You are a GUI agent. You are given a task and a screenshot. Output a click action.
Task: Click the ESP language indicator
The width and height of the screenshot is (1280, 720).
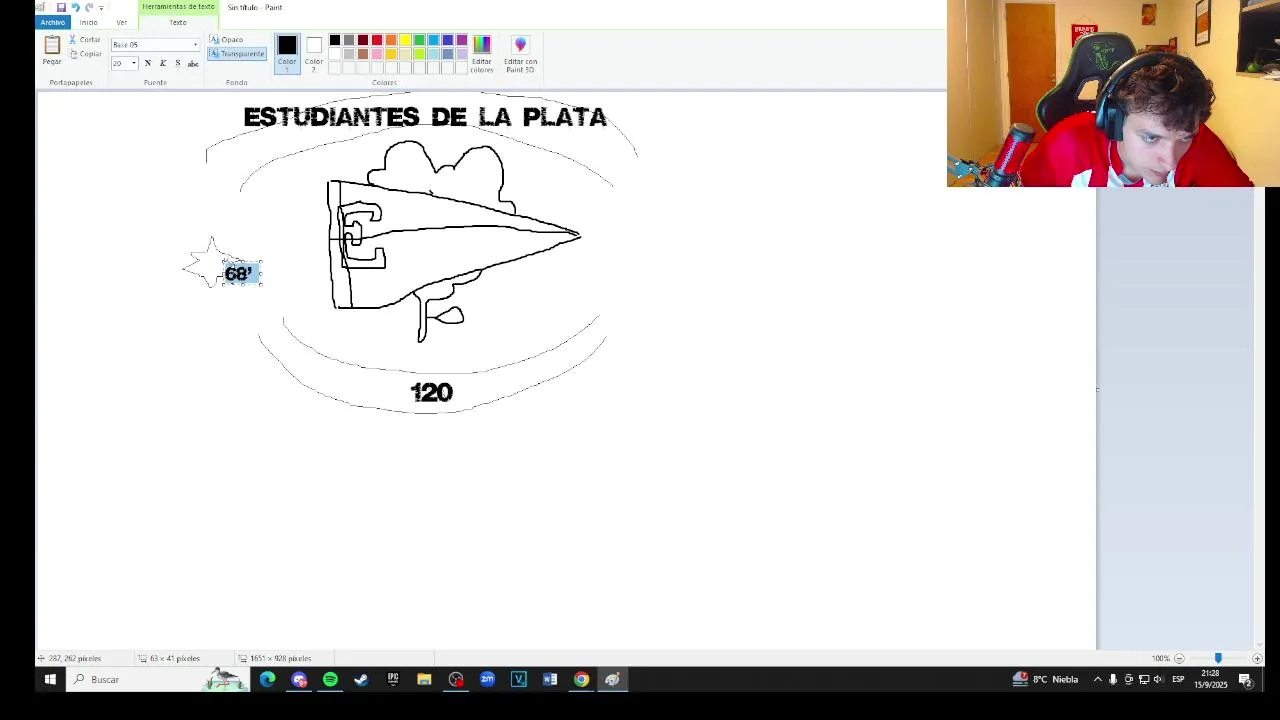1178,679
